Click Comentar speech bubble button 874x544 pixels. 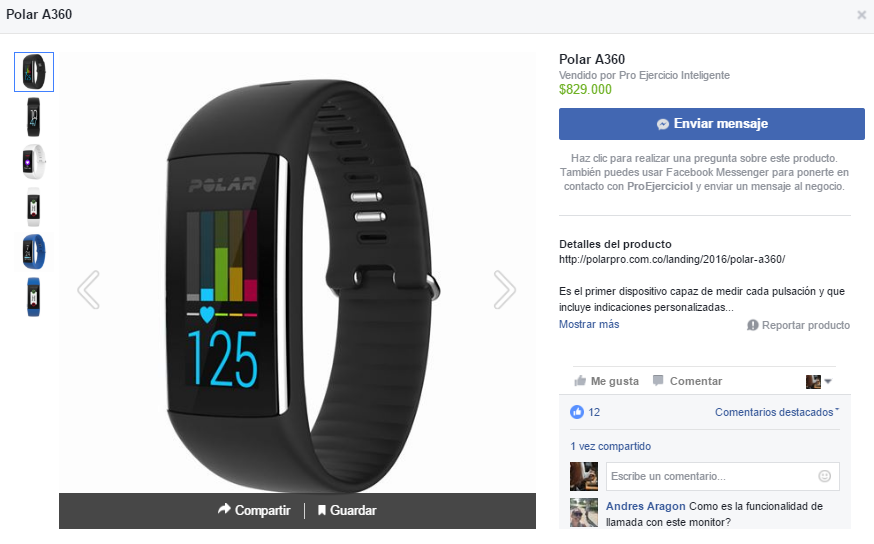[687, 381]
